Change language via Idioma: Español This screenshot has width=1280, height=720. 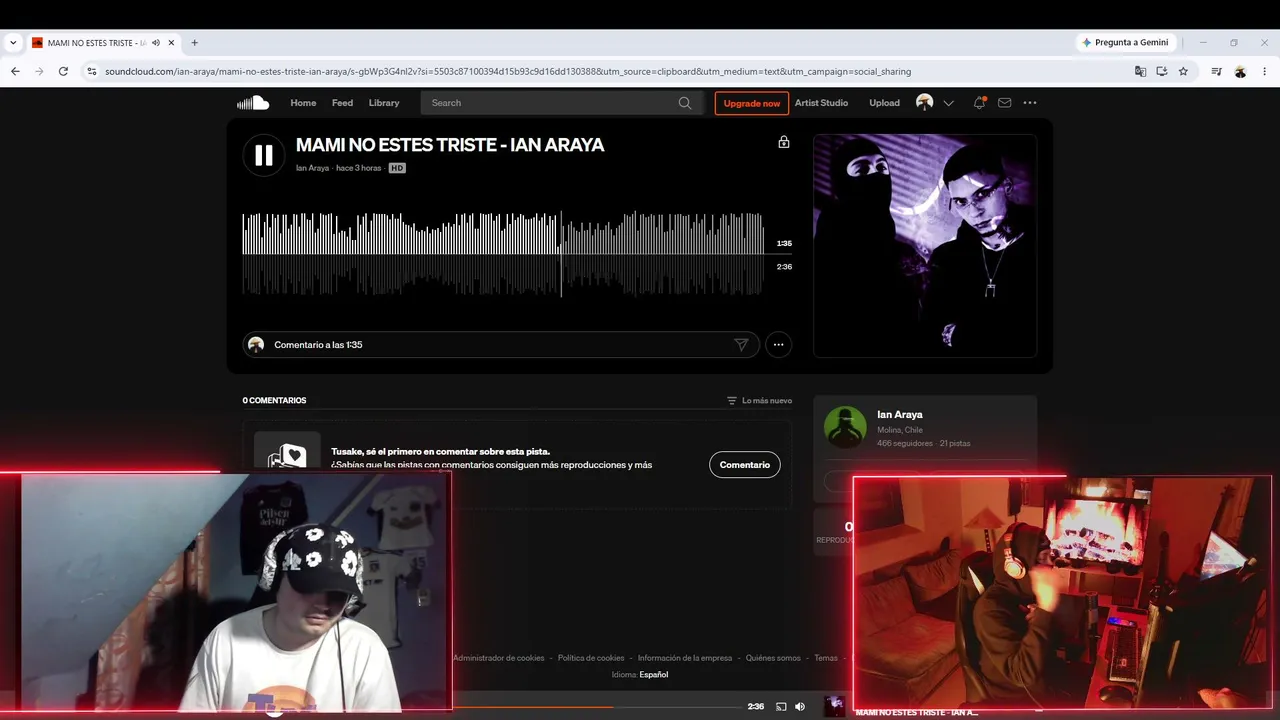tap(640, 675)
